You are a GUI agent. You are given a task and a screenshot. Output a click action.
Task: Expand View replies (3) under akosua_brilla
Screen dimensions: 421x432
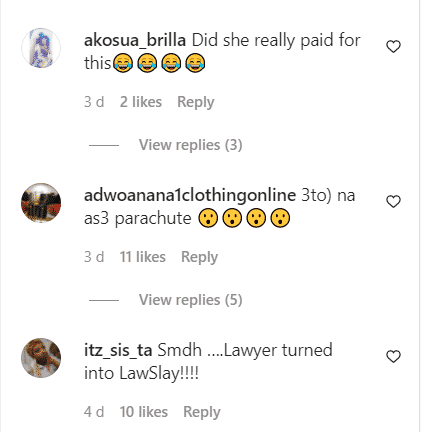(190, 145)
